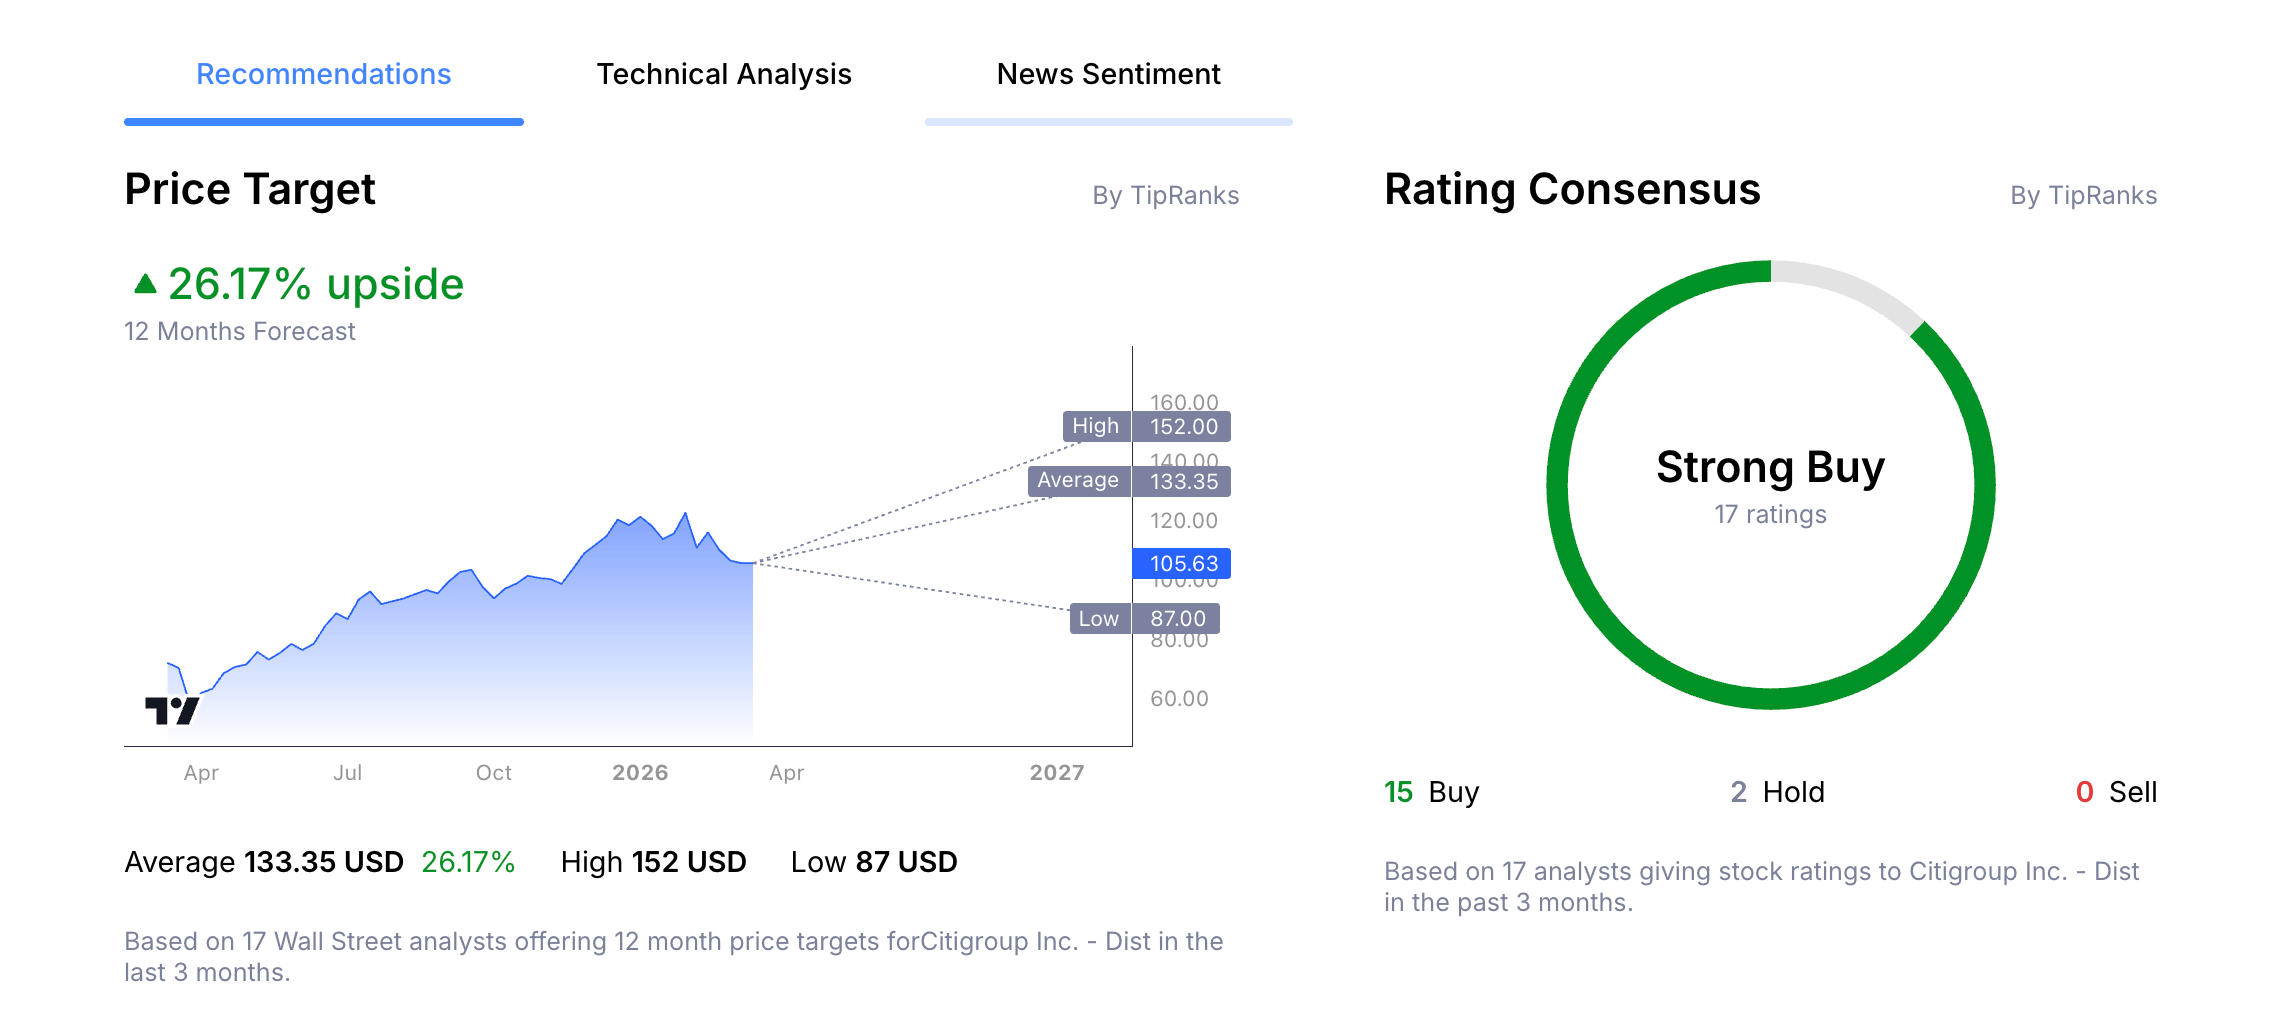Select the Low 87.00 price label
Image resolution: width=2276 pixels, height=1036 pixels.
1144,618
